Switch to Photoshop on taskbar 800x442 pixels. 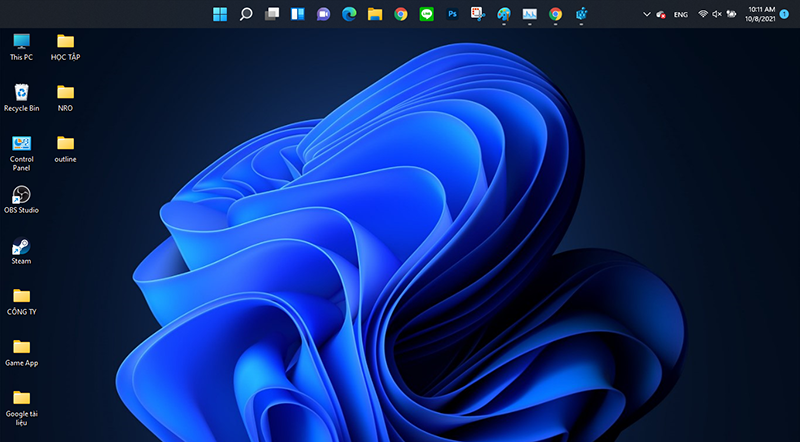pyautogui.click(x=452, y=14)
